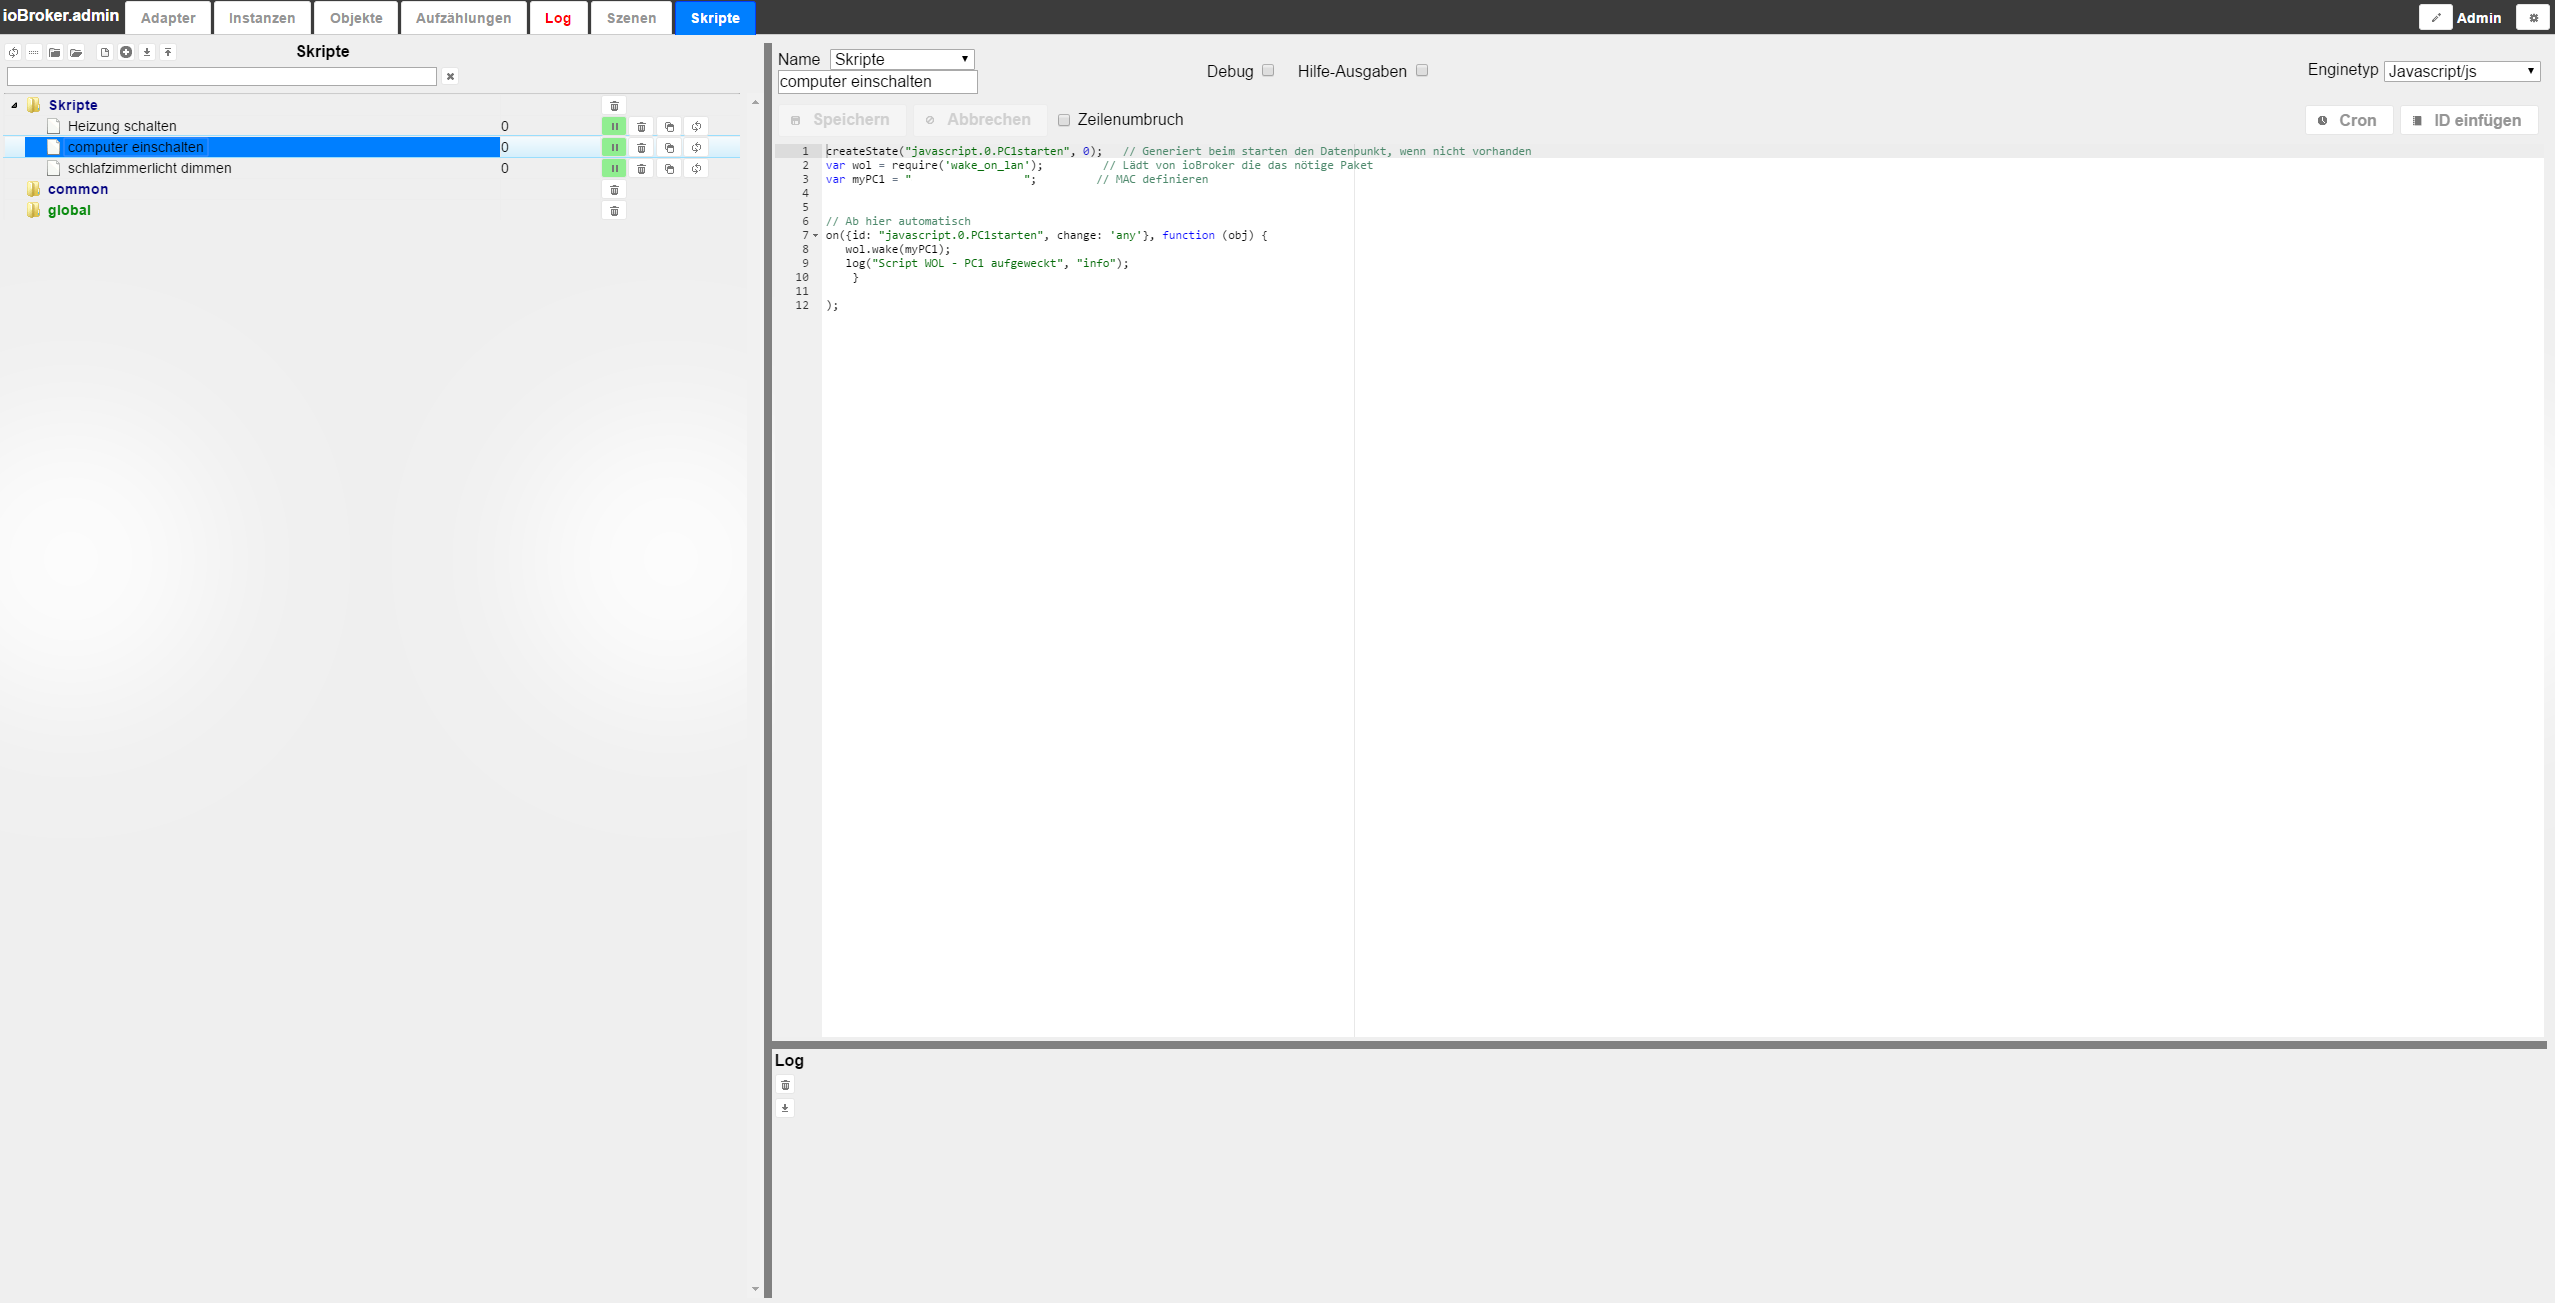The image size is (2555, 1303).
Task: Click the ID einfügen button
Action: [2468, 120]
